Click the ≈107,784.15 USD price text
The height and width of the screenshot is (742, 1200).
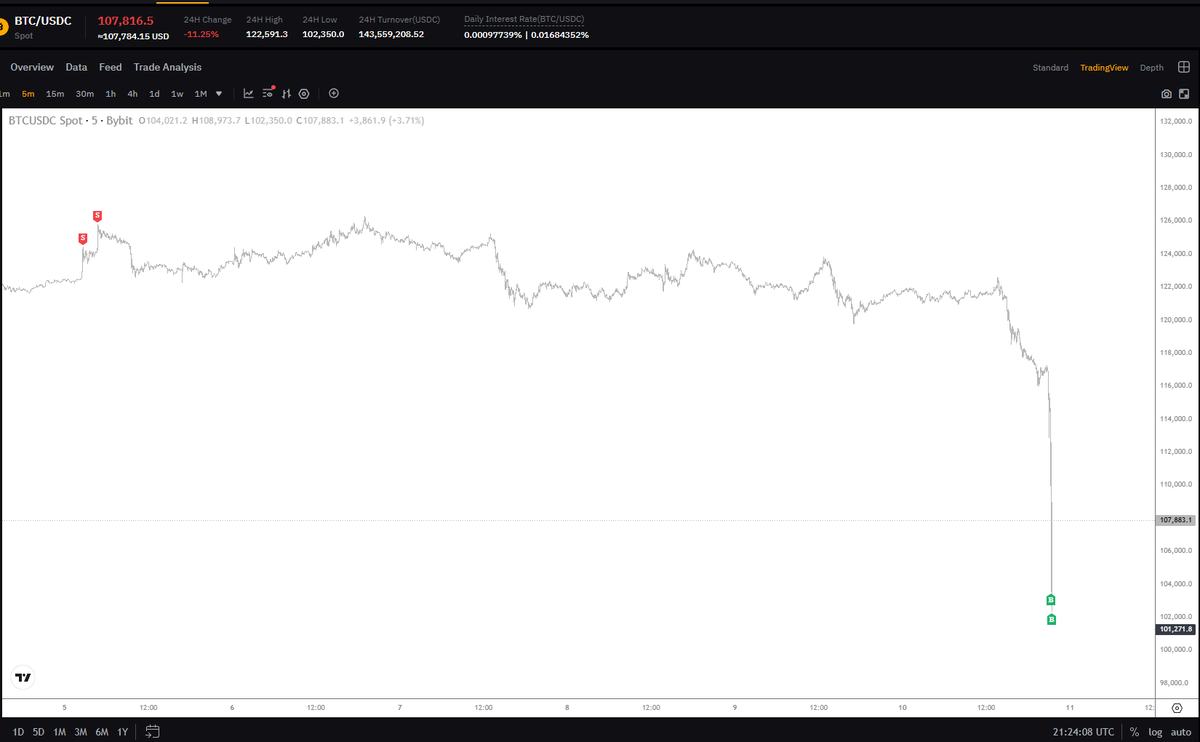pos(133,36)
